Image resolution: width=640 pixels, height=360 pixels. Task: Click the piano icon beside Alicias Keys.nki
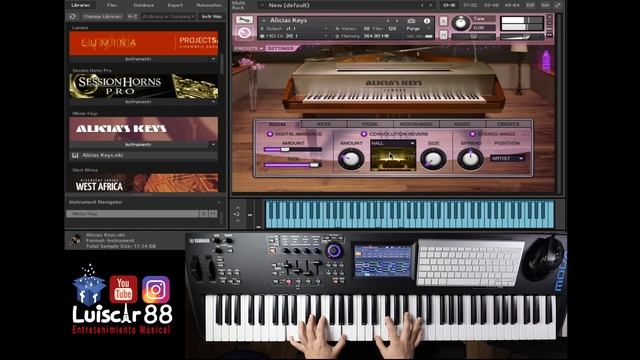coord(75,156)
